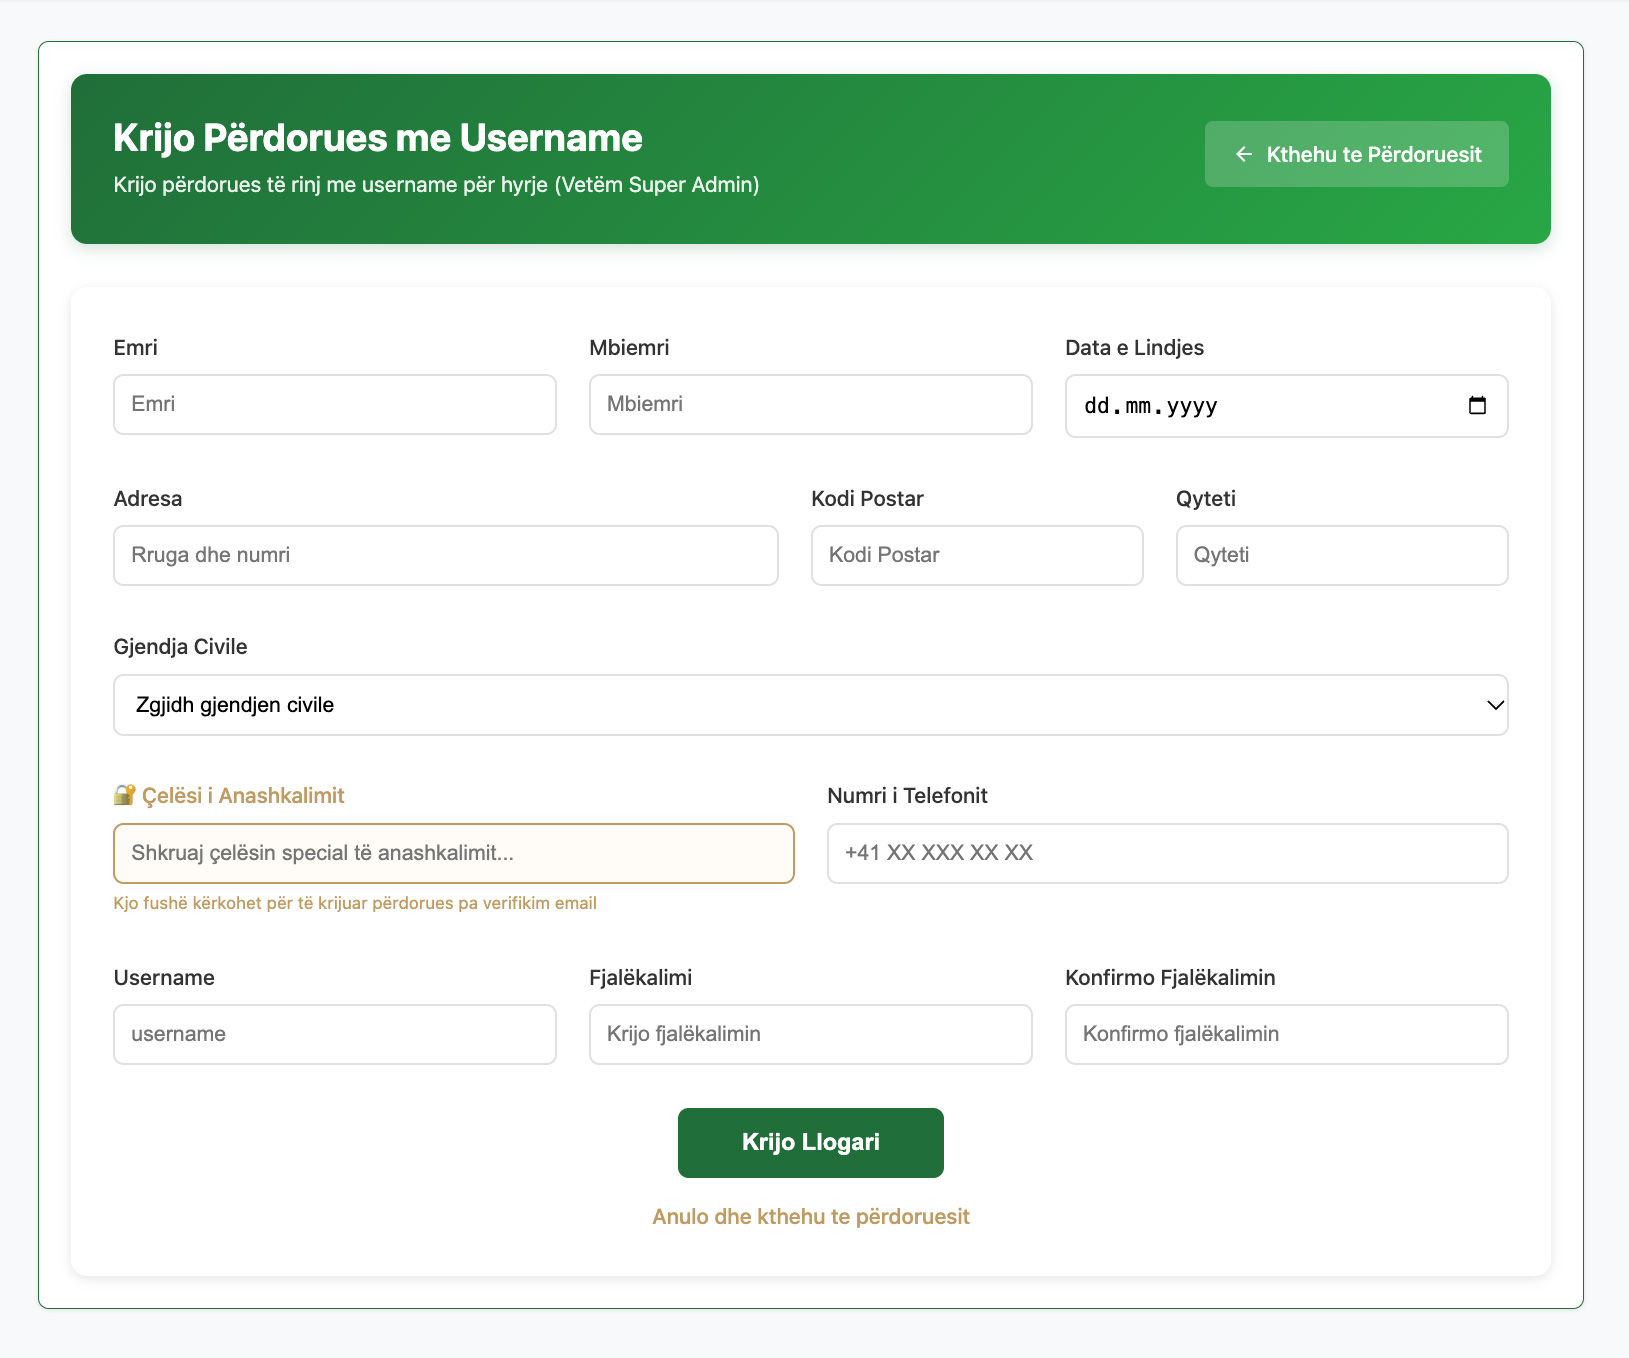Click the Kodi Postar input field

point(977,555)
